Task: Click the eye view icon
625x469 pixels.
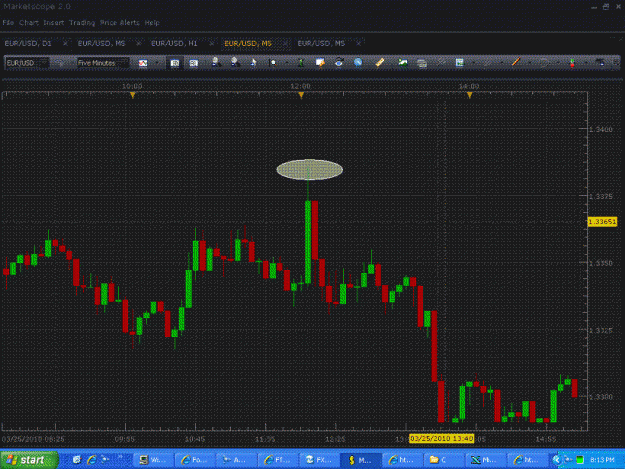Action: pos(339,62)
